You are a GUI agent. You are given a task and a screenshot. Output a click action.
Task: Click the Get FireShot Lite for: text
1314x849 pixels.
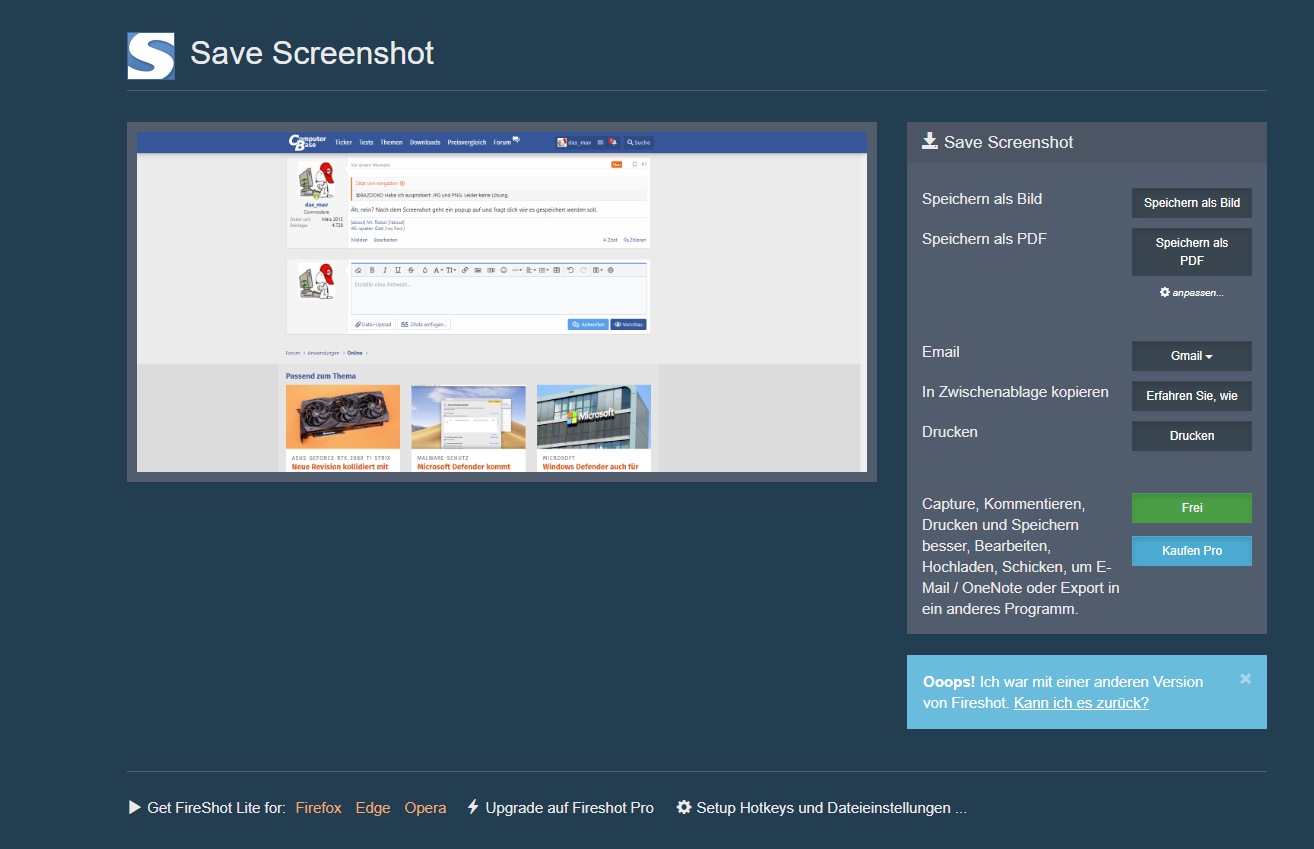point(216,808)
